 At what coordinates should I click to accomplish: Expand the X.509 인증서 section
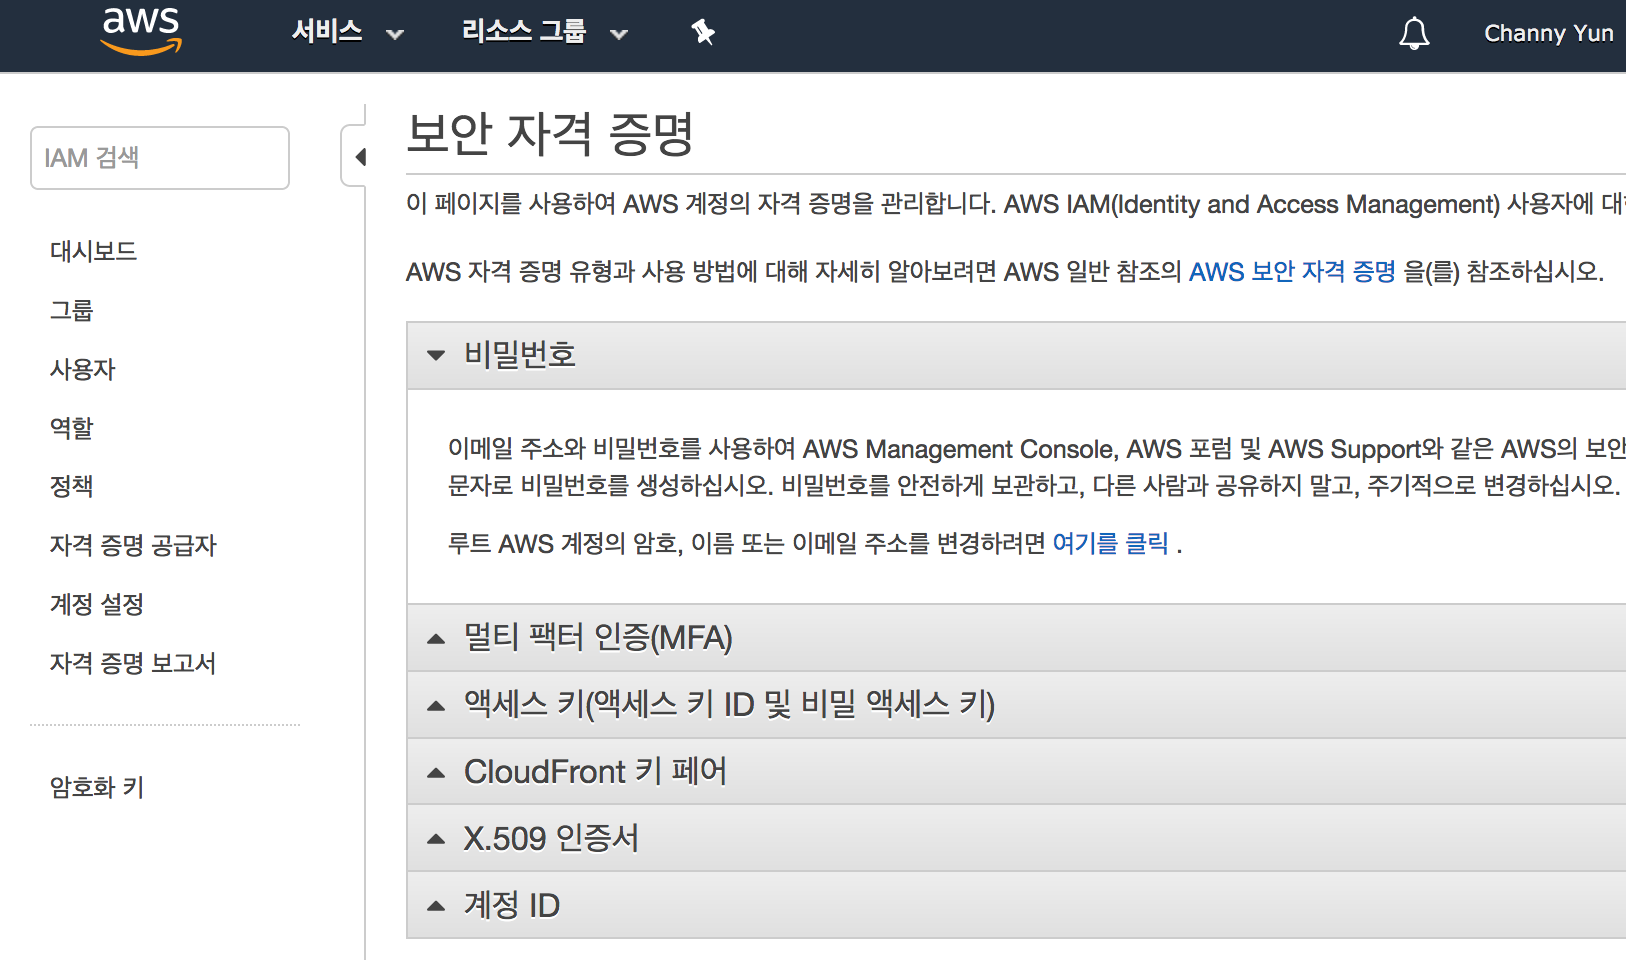tap(1016, 838)
